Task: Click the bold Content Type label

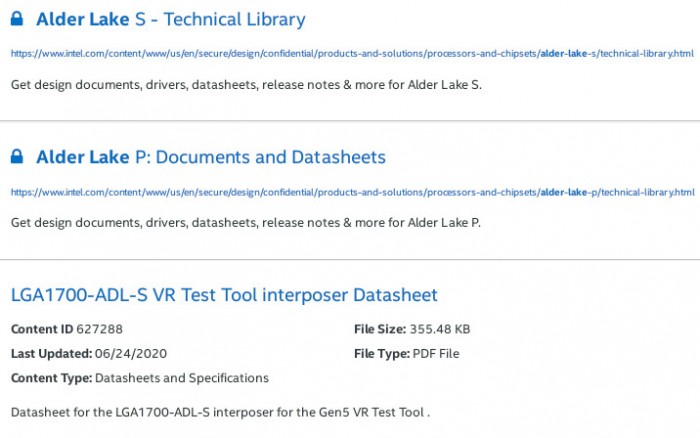Action: (x=51, y=378)
